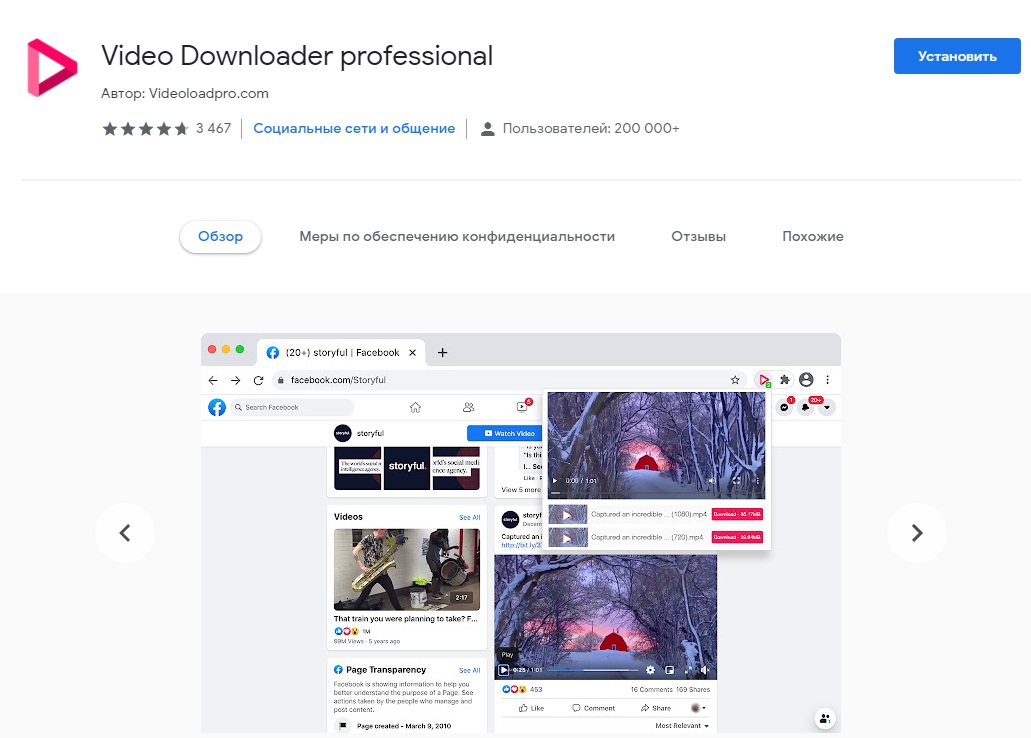This screenshot has width=1031, height=738.
Task: Open Facebook Messenger icon
Action: click(x=784, y=408)
